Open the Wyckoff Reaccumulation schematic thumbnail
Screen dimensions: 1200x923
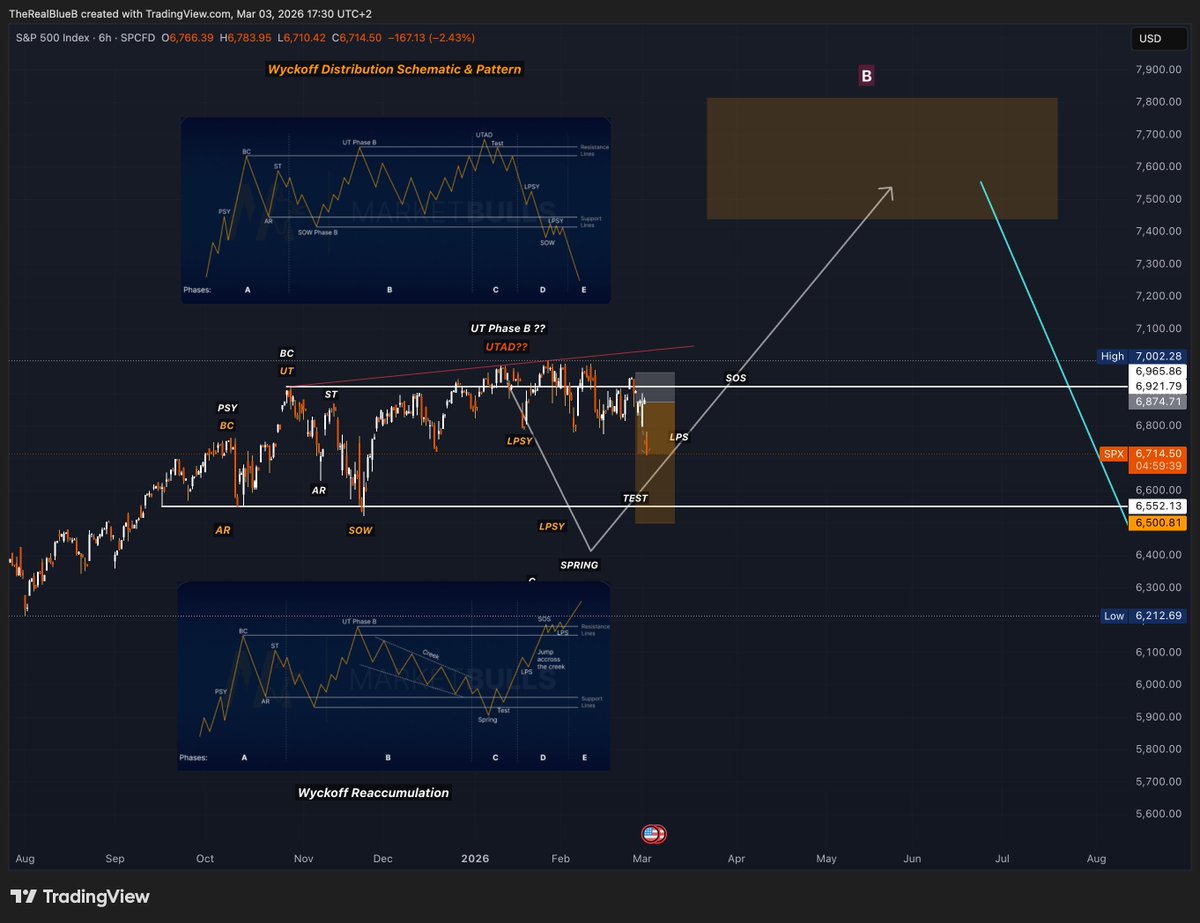tap(393, 677)
